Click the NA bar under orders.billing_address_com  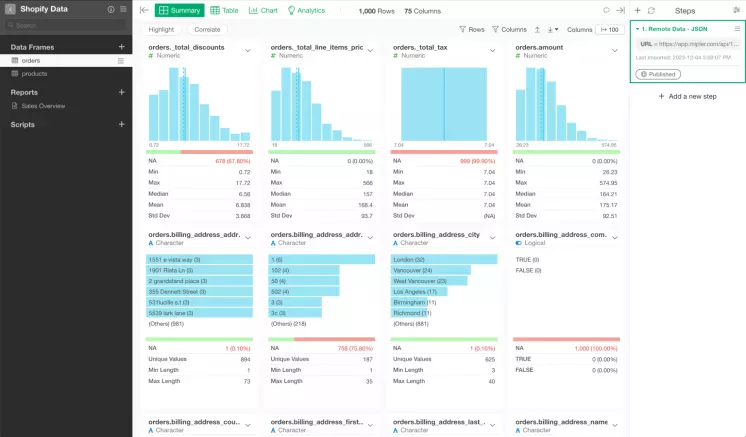click(x=566, y=340)
